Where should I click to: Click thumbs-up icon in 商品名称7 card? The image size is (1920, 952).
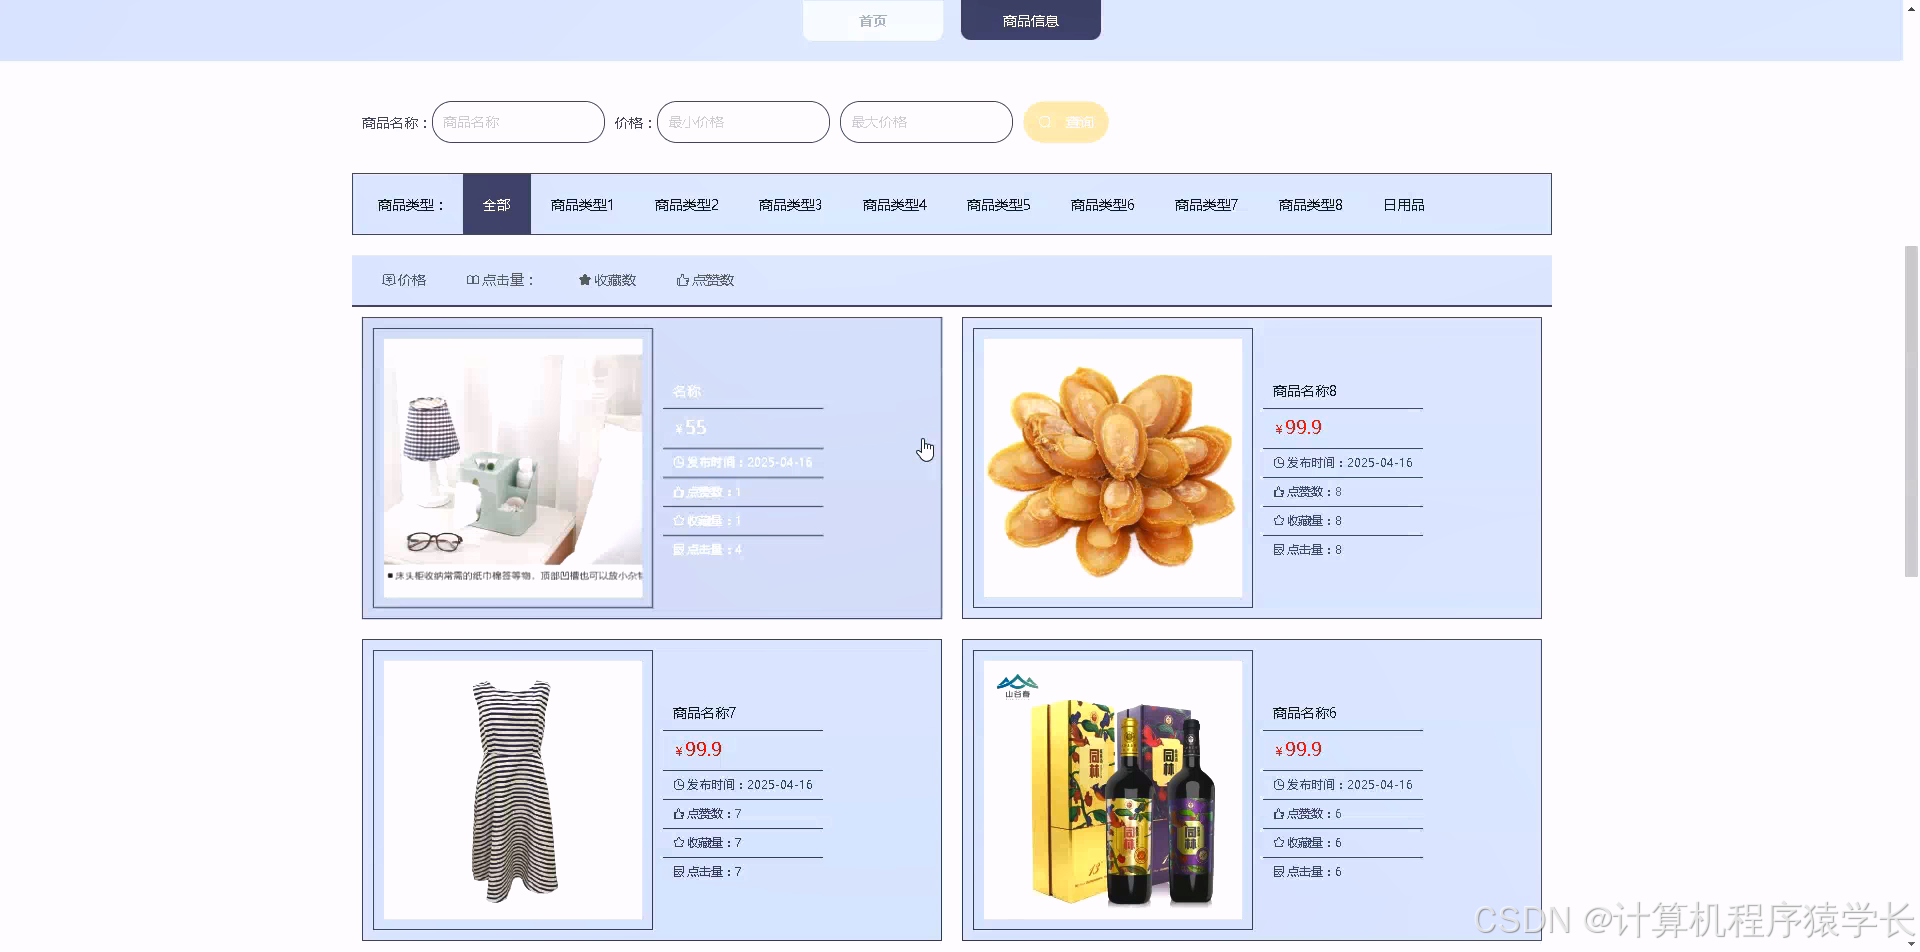(x=678, y=814)
